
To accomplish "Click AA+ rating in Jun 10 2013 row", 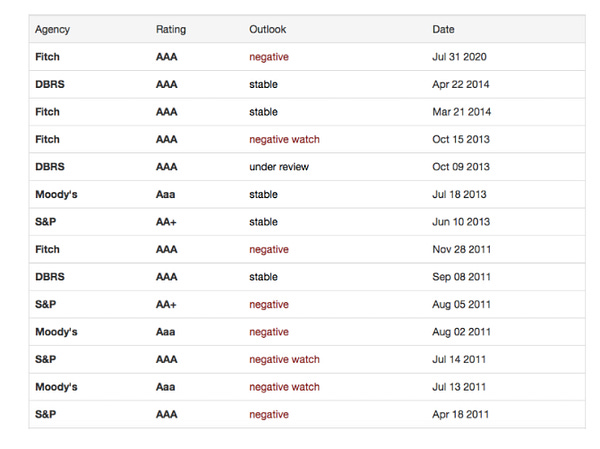I will [166, 222].
